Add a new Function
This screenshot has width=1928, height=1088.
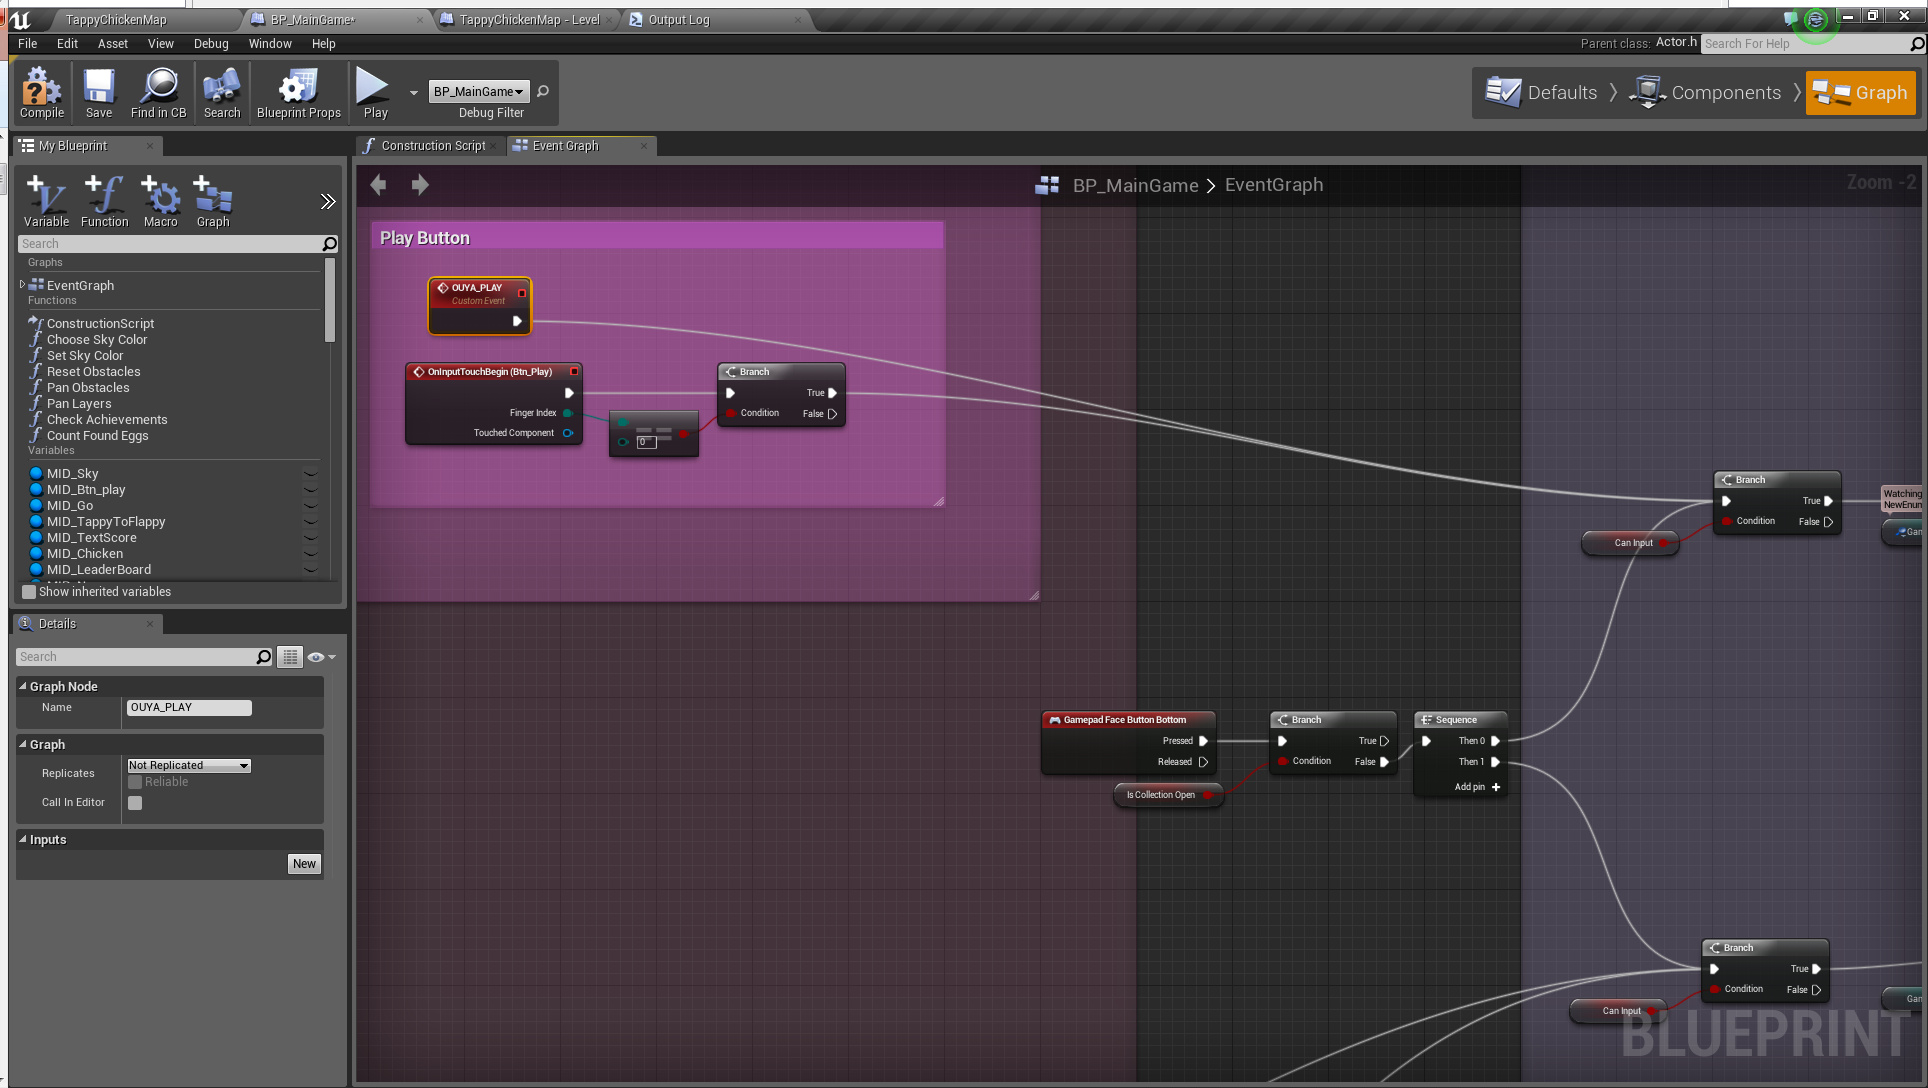pyautogui.click(x=104, y=202)
